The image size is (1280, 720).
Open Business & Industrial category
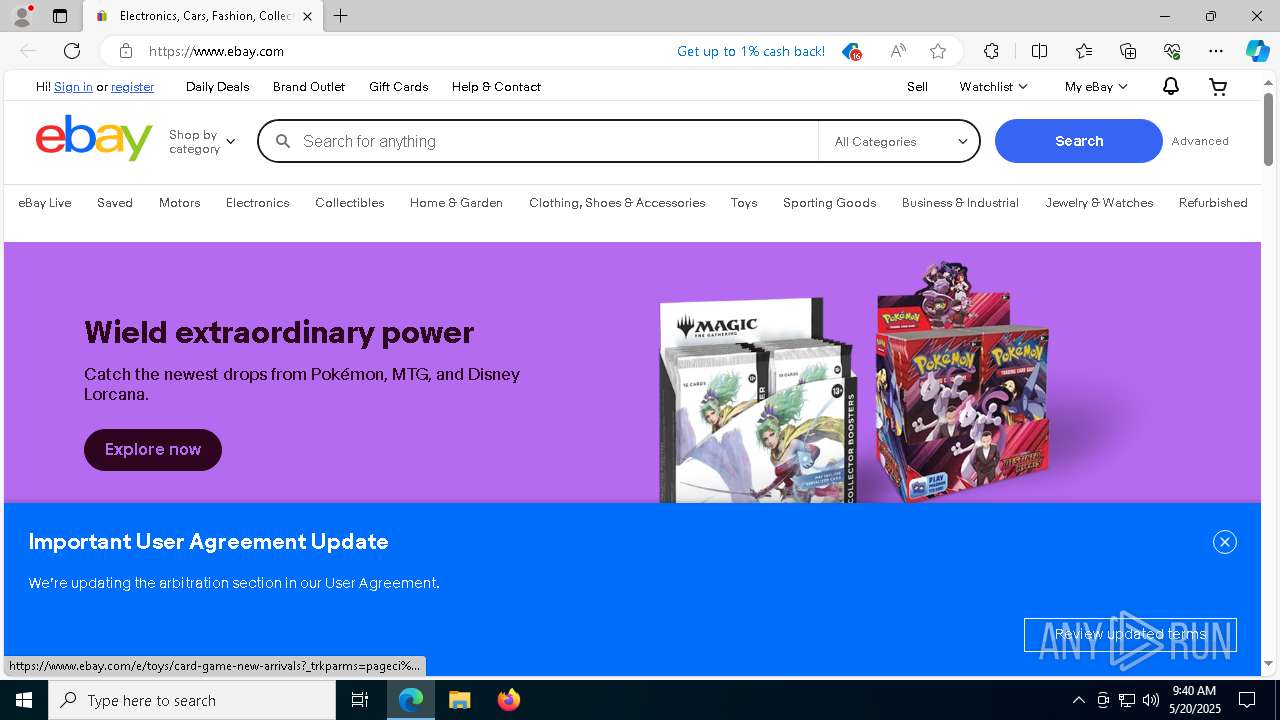click(960, 203)
